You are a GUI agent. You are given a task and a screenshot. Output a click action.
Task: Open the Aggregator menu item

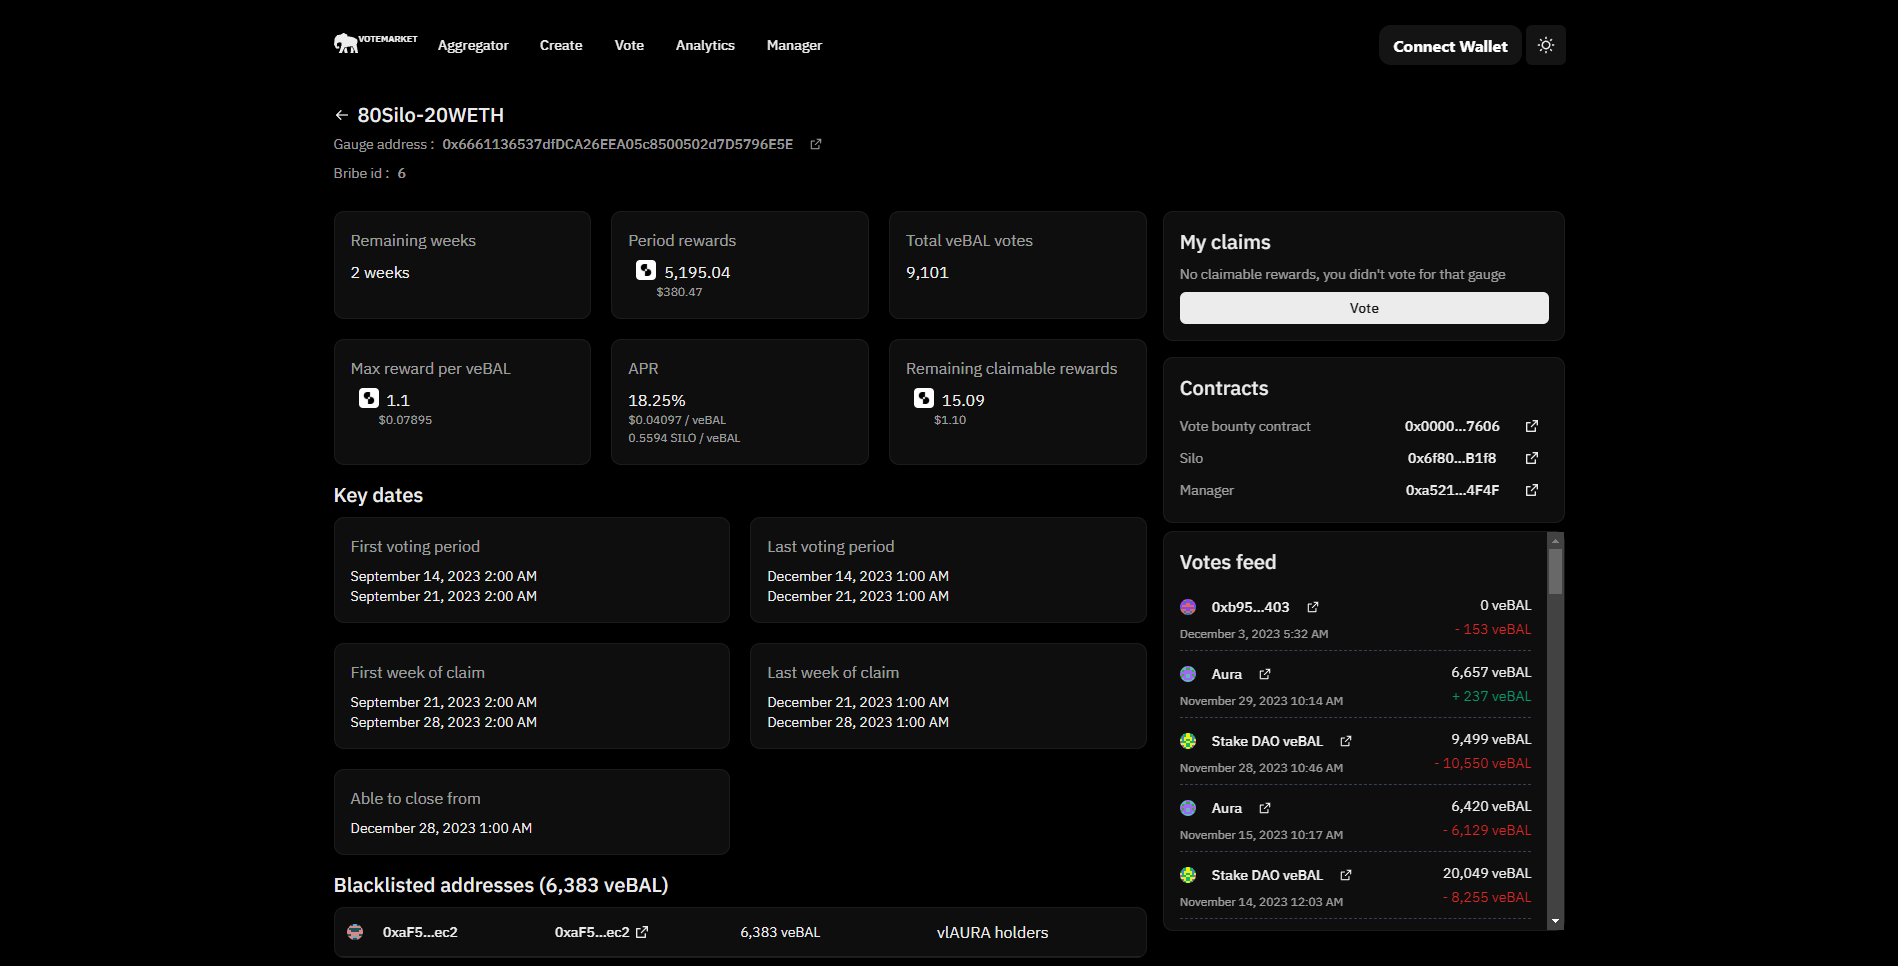(473, 45)
